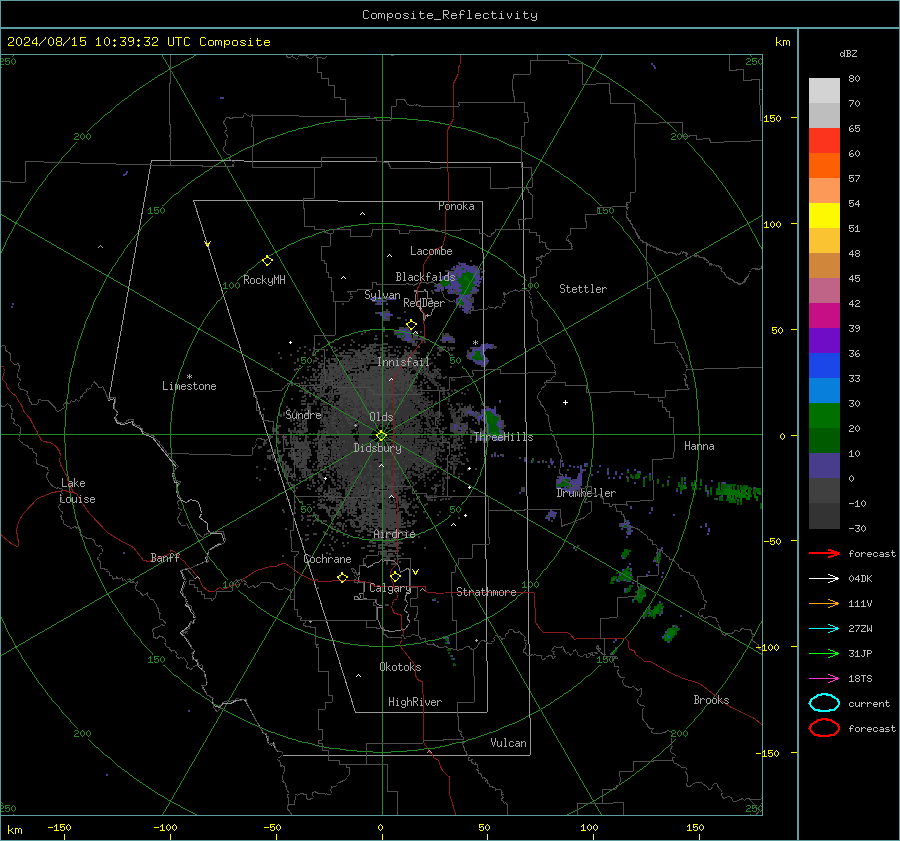Click the dBZ legend heading
This screenshot has height=841, width=900.
tap(848, 54)
